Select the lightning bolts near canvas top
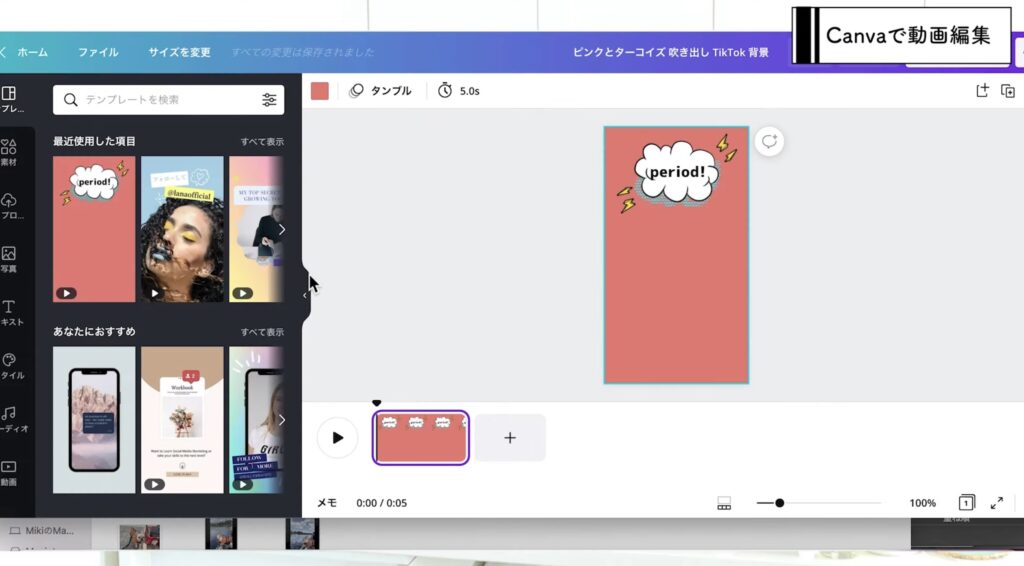Screen dimensions: 1024x566 click(726, 148)
